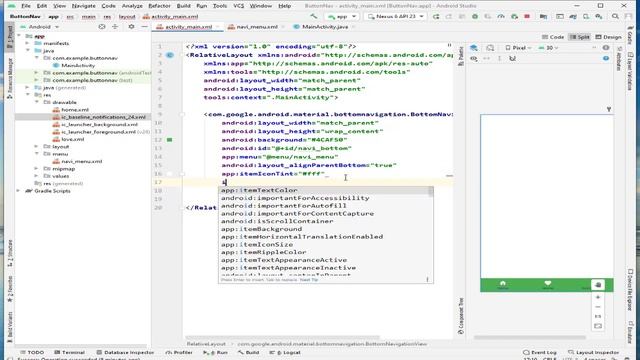Click the collapse all icon in Project panel
This screenshot has height=360, width=640.
[x=115, y=27]
